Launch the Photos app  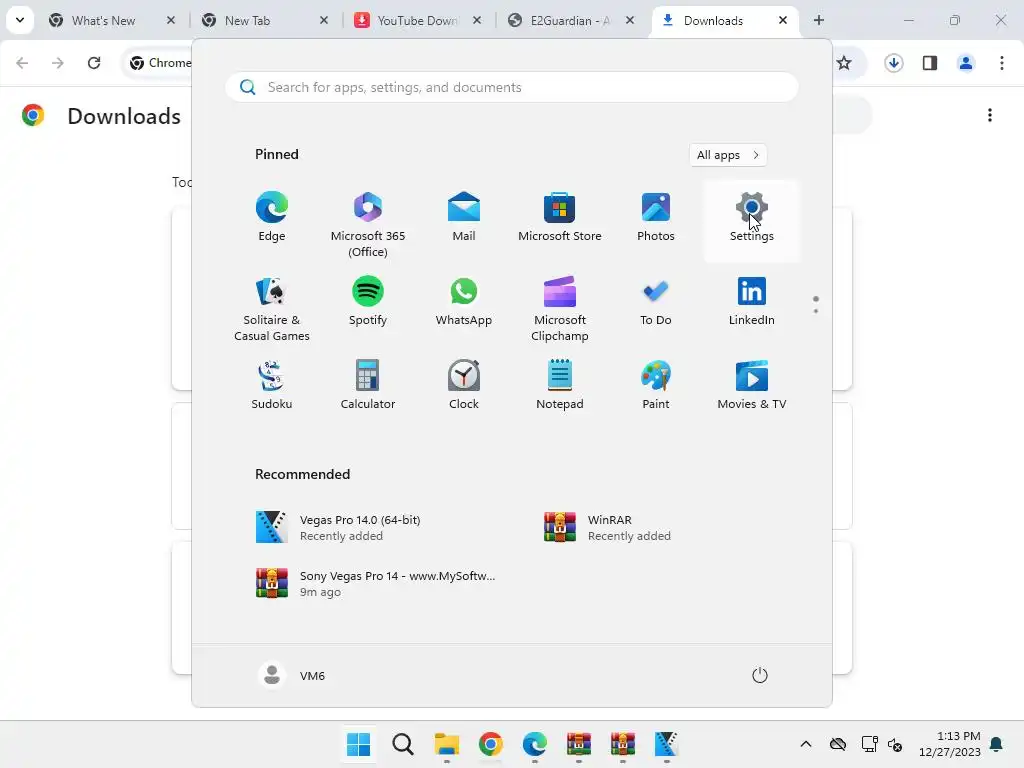656,217
